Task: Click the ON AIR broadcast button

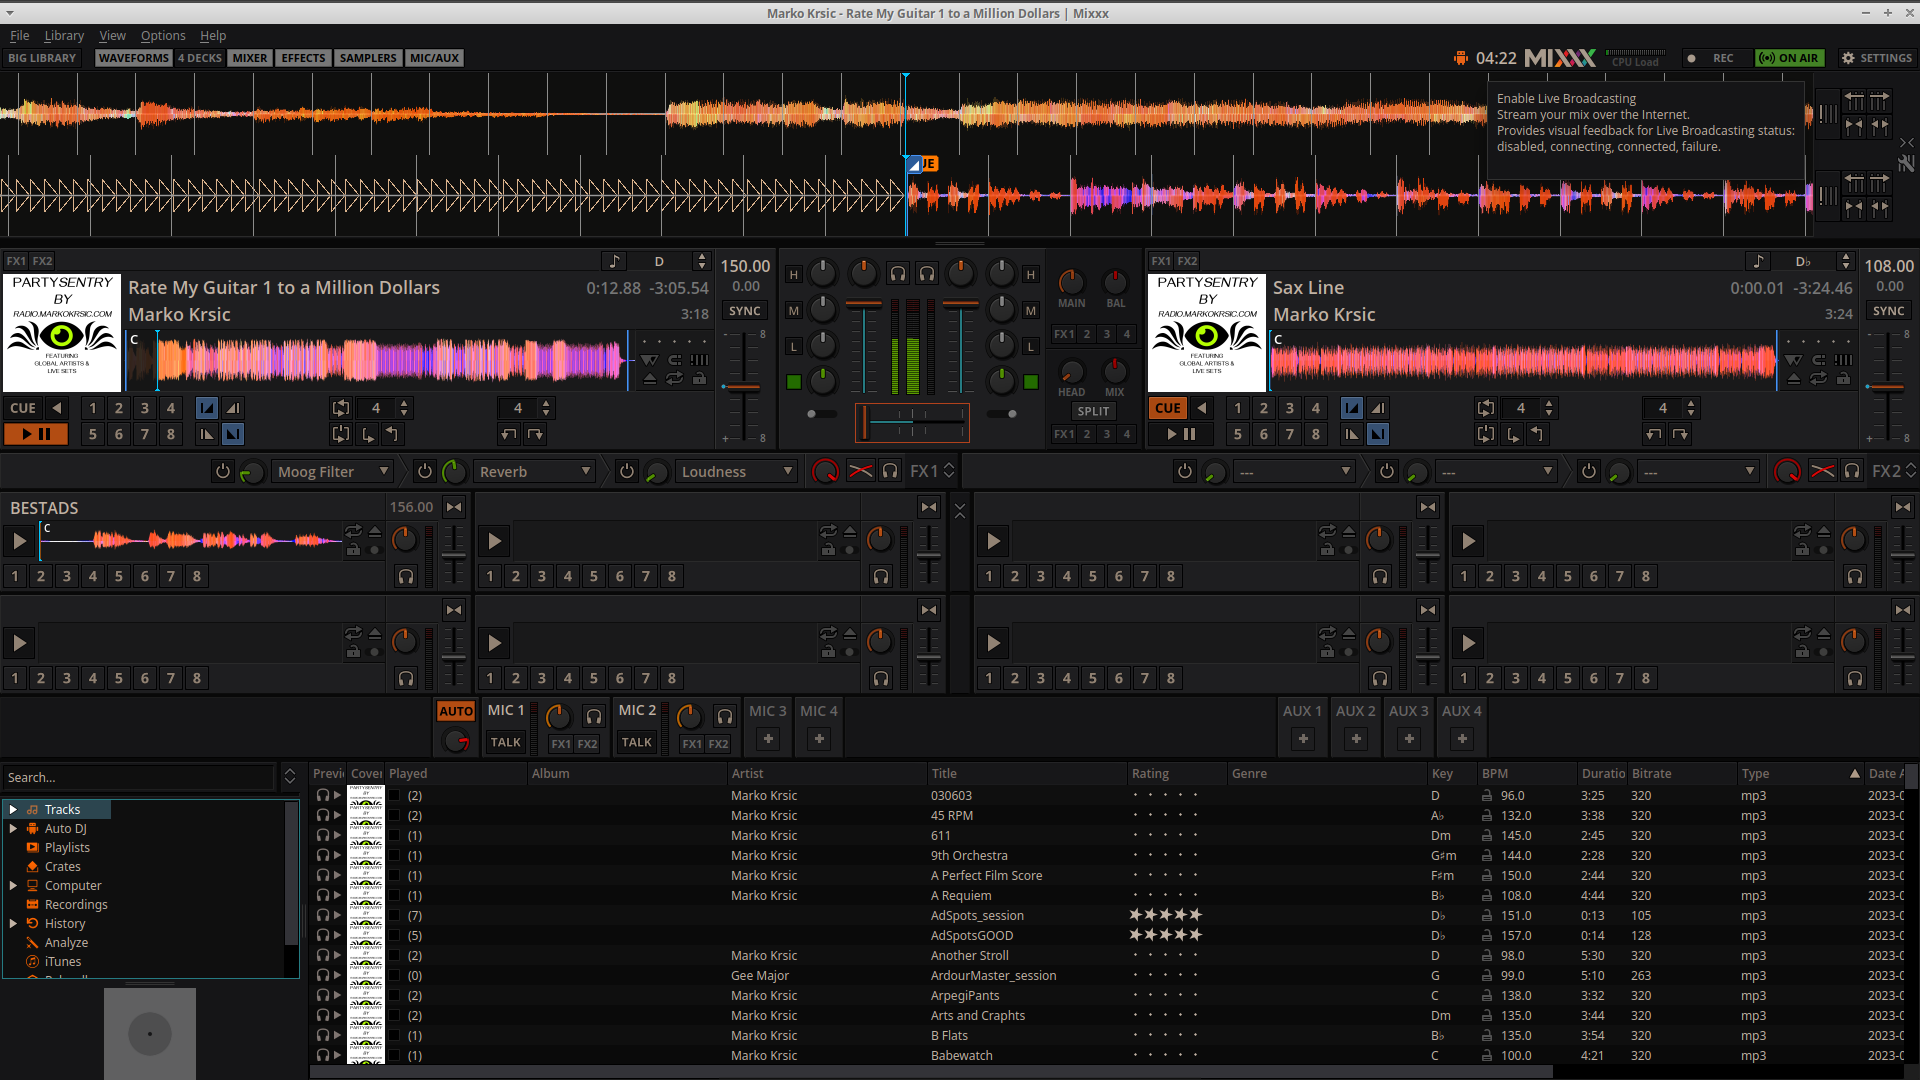Action: point(1789,58)
